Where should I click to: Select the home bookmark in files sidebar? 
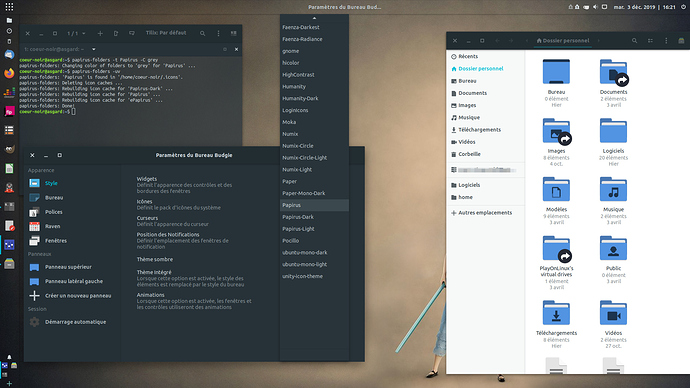(486, 198)
